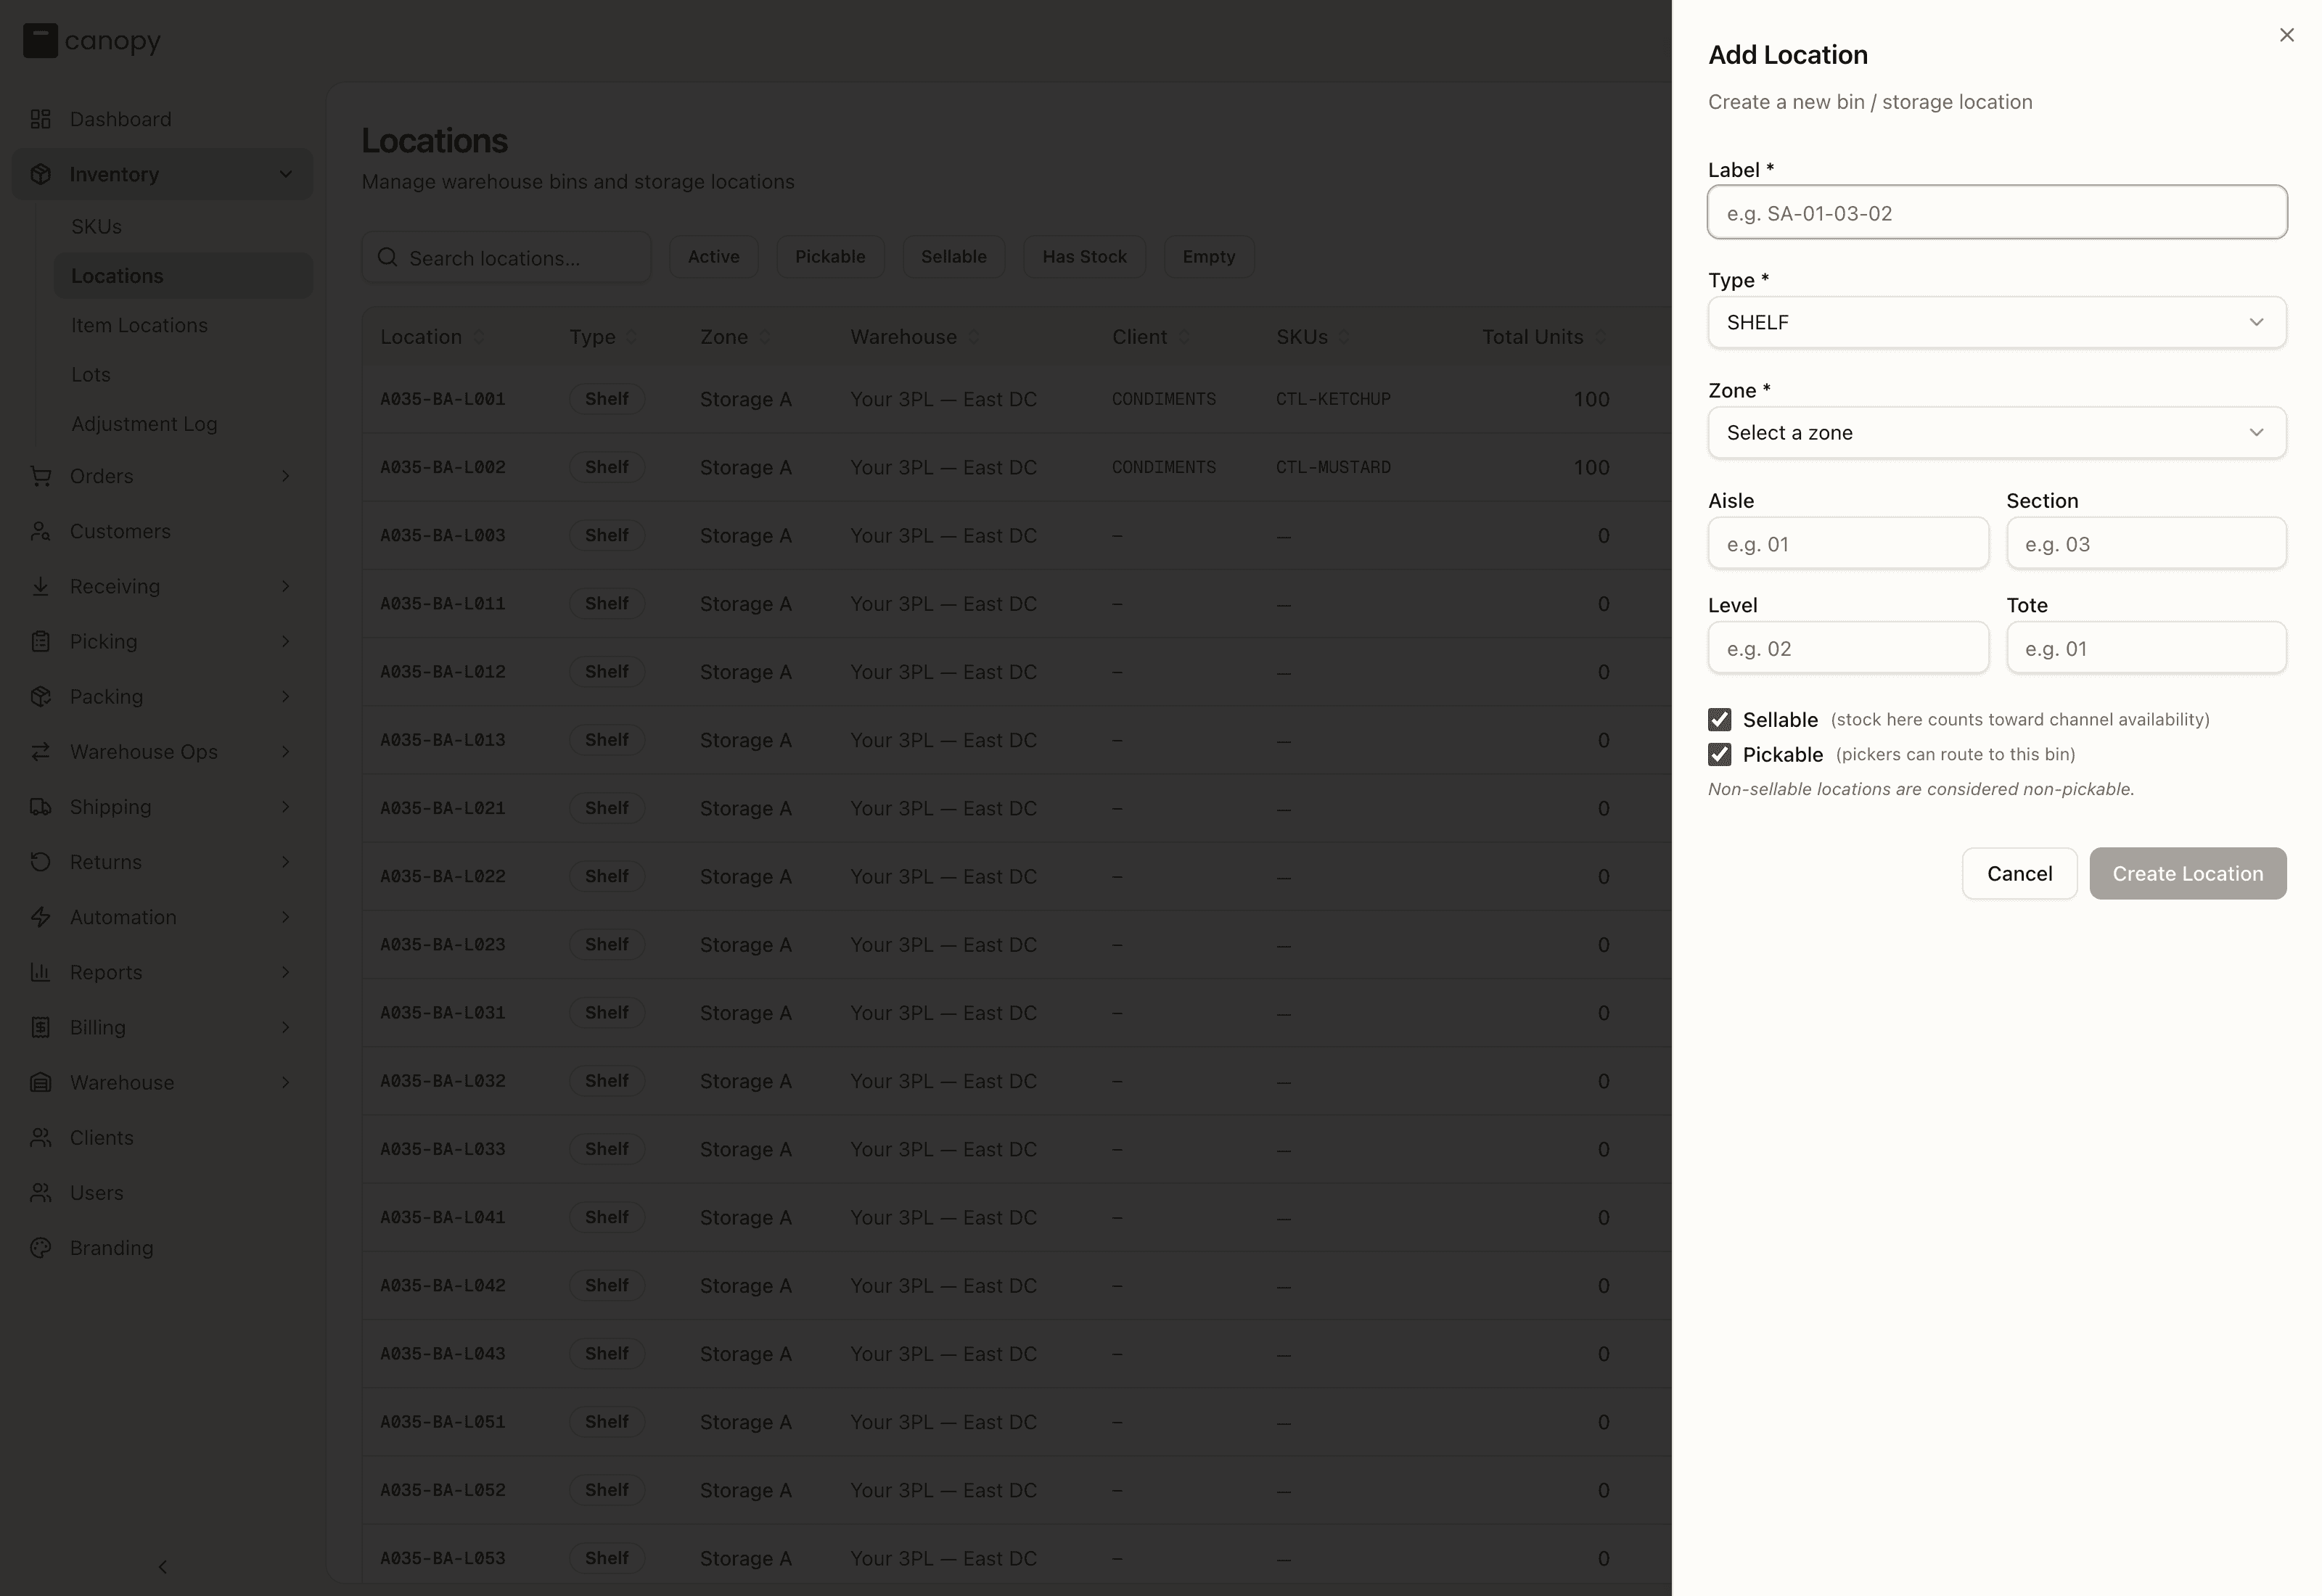Toggle the Empty filter chip
Image resolution: width=2322 pixels, height=1596 pixels.
click(1208, 257)
